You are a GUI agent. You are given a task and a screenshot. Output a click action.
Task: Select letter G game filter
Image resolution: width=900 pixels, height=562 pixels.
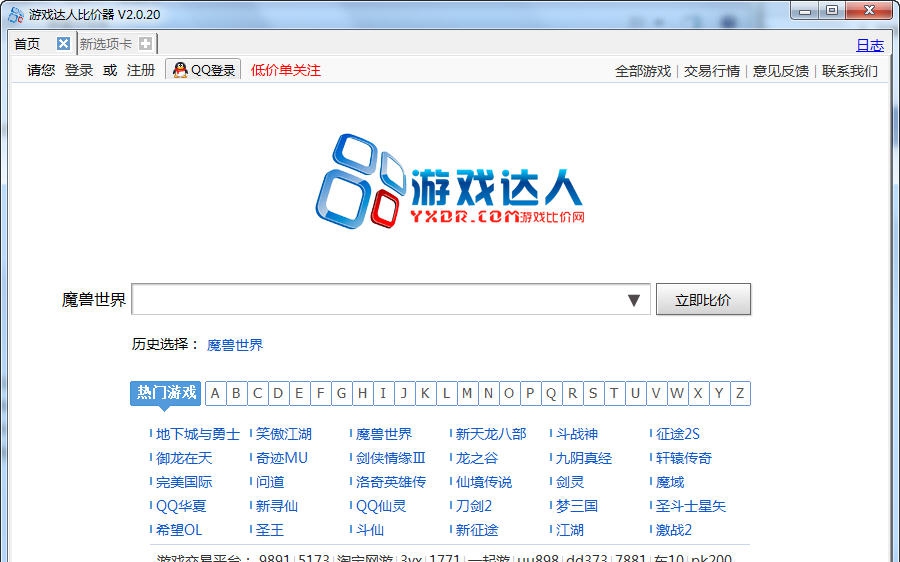pyautogui.click(x=342, y=393)
